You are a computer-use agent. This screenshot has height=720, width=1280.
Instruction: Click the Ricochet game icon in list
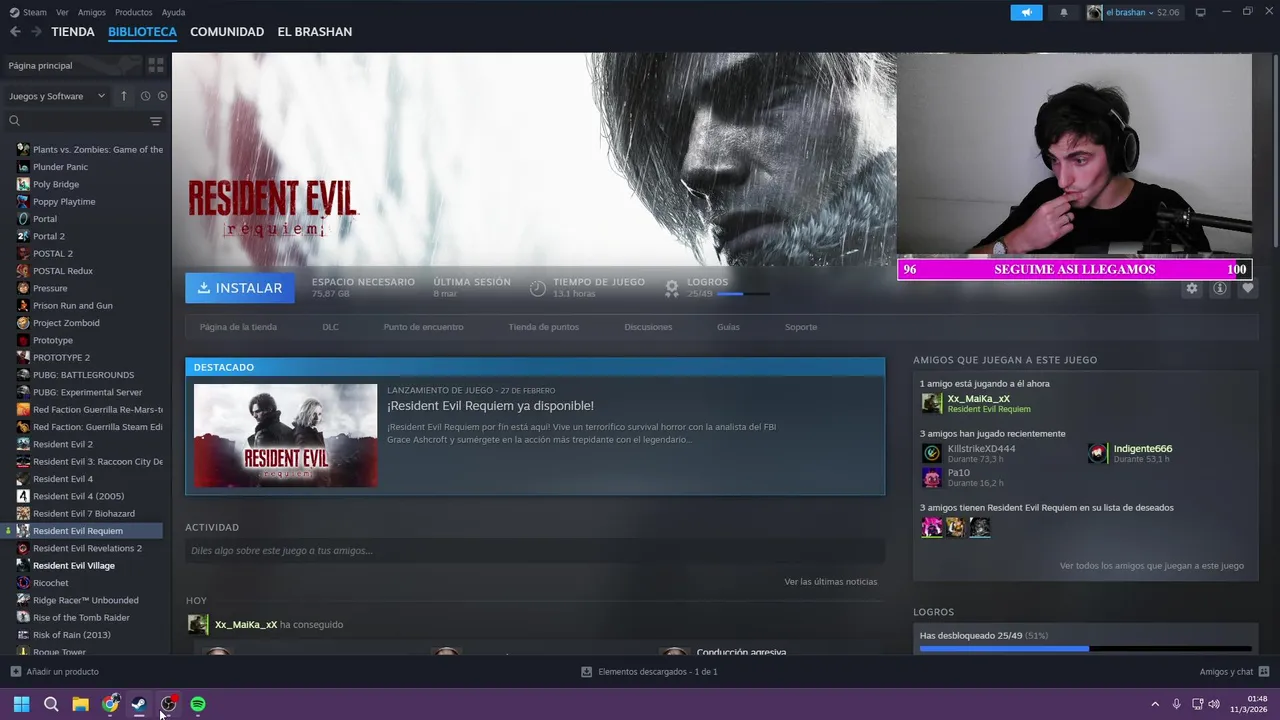[x=23, y=583]
